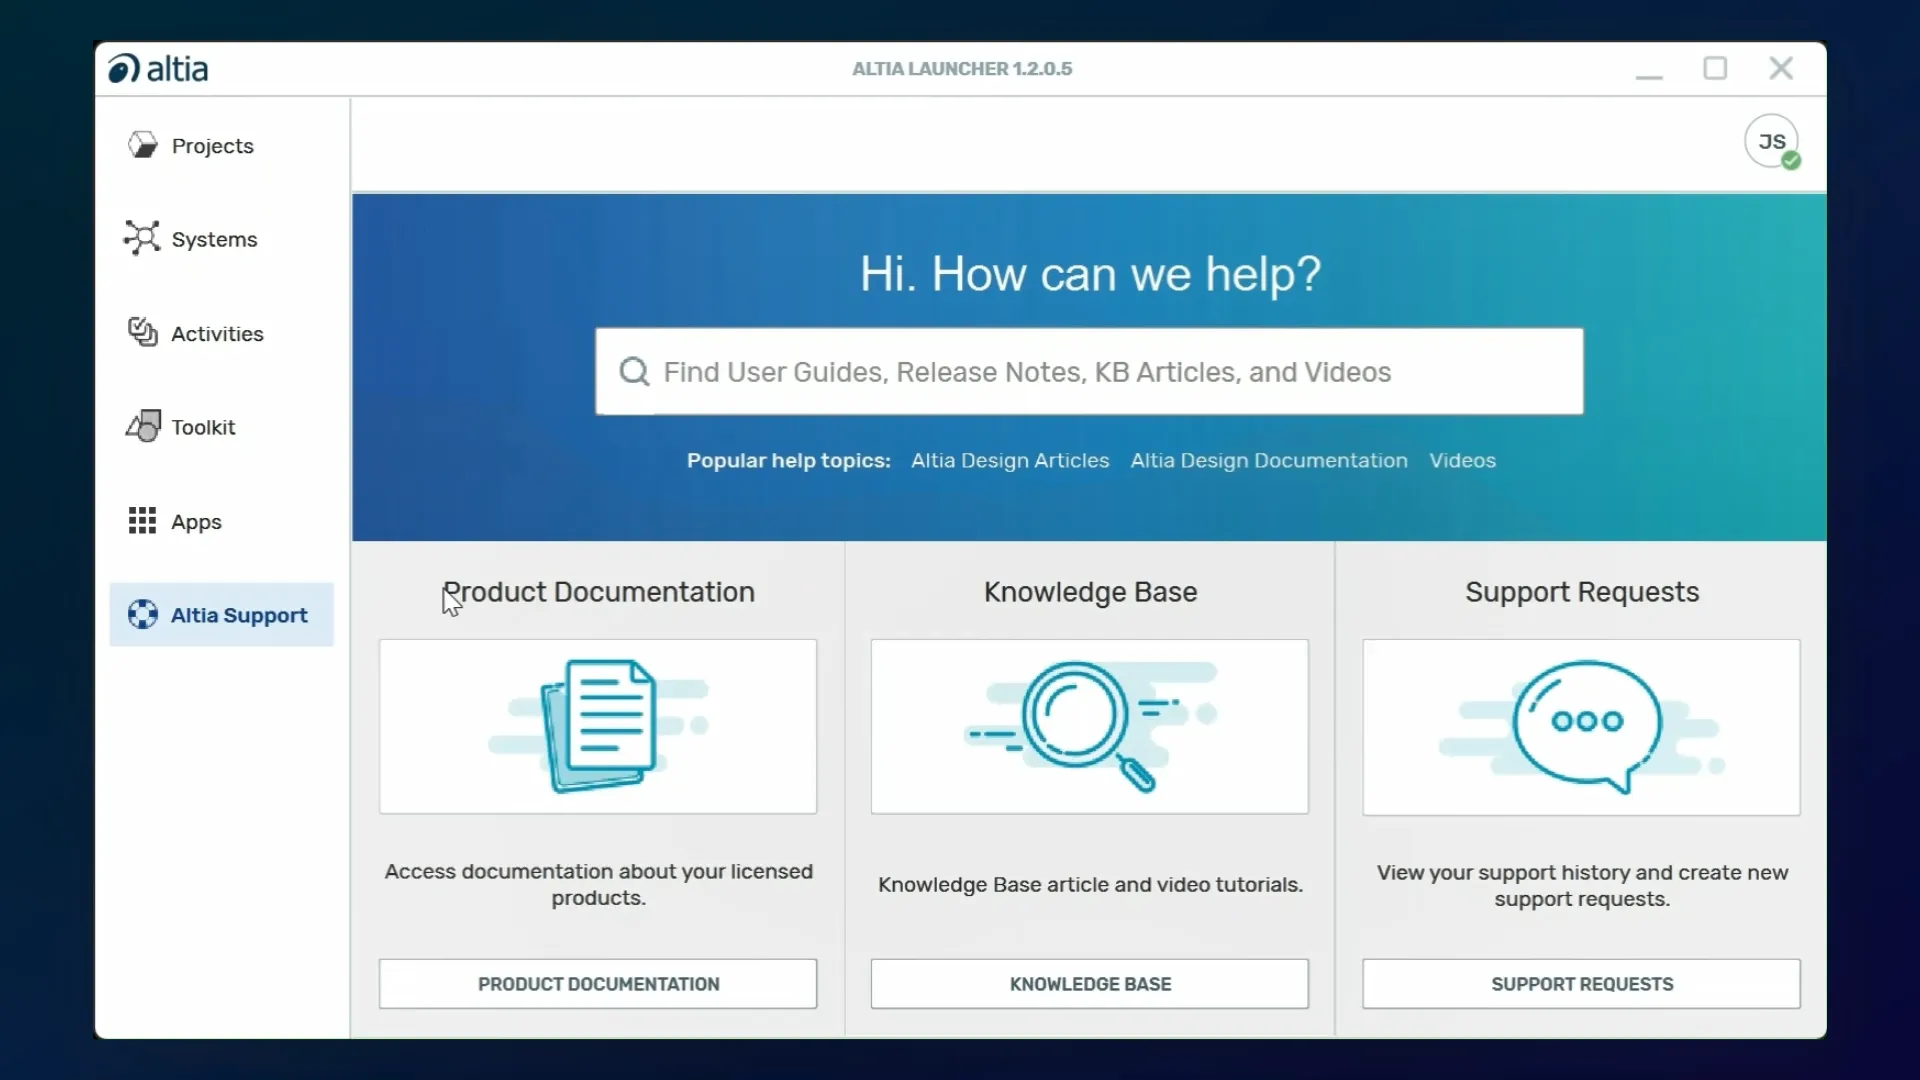The height and width of the screenshot is (1080, 1920).
Task: Click the Altia Support lifebuoy icon
Action: point(143,614)
